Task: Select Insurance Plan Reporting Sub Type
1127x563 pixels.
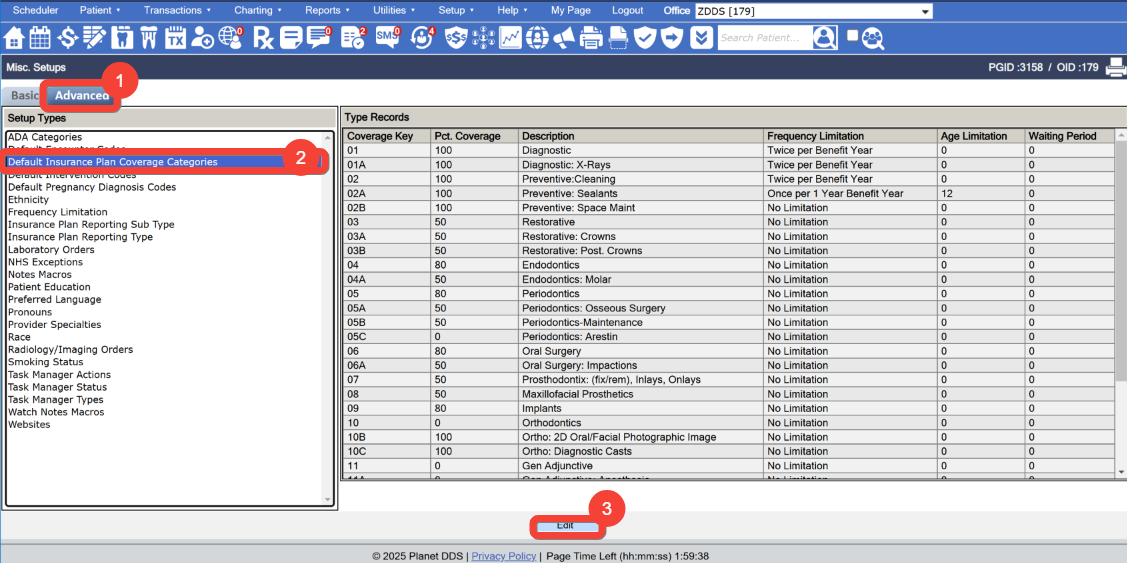Action: coord(91,224)
